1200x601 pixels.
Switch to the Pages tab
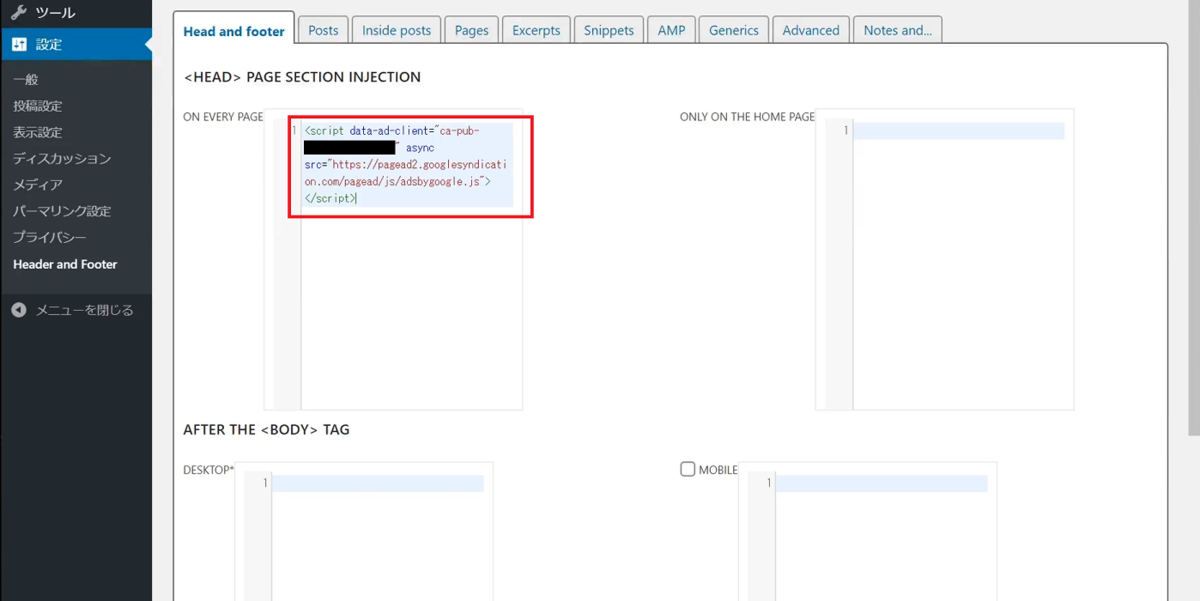click(471, 30)
